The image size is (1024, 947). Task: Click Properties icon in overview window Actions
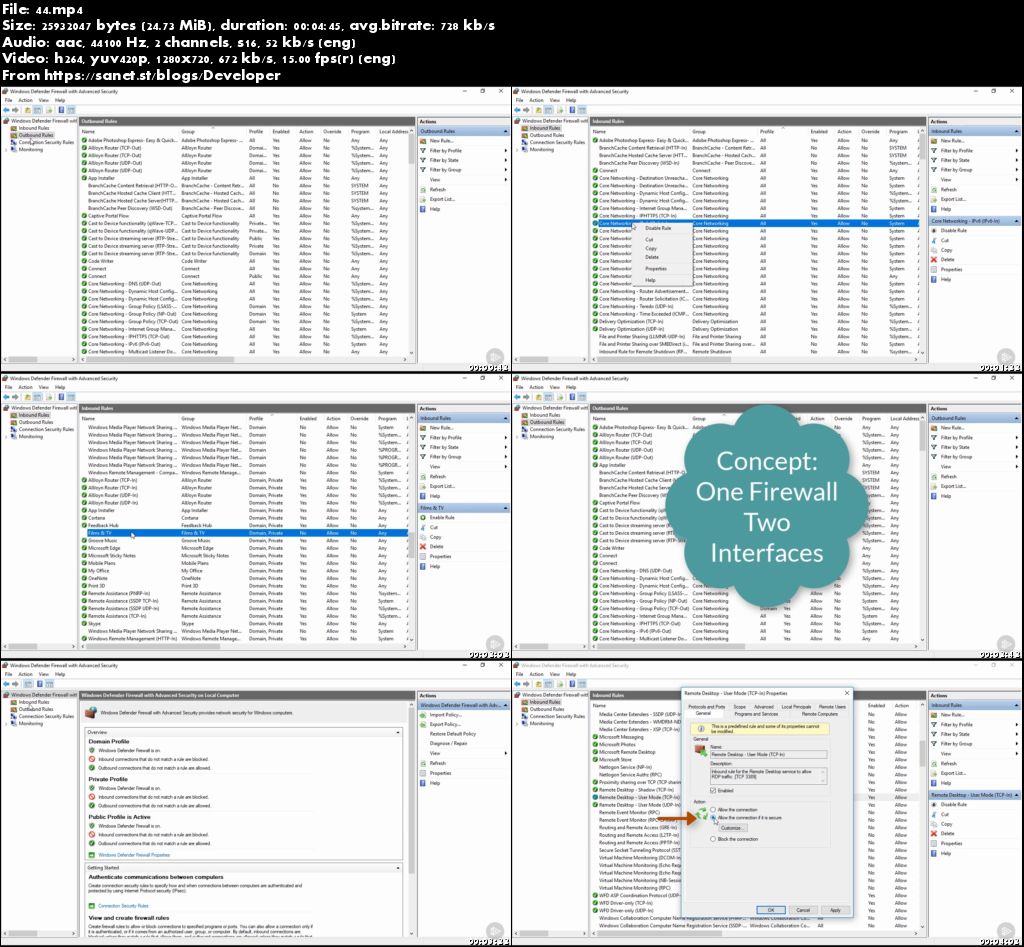click(x=423, y=773)
